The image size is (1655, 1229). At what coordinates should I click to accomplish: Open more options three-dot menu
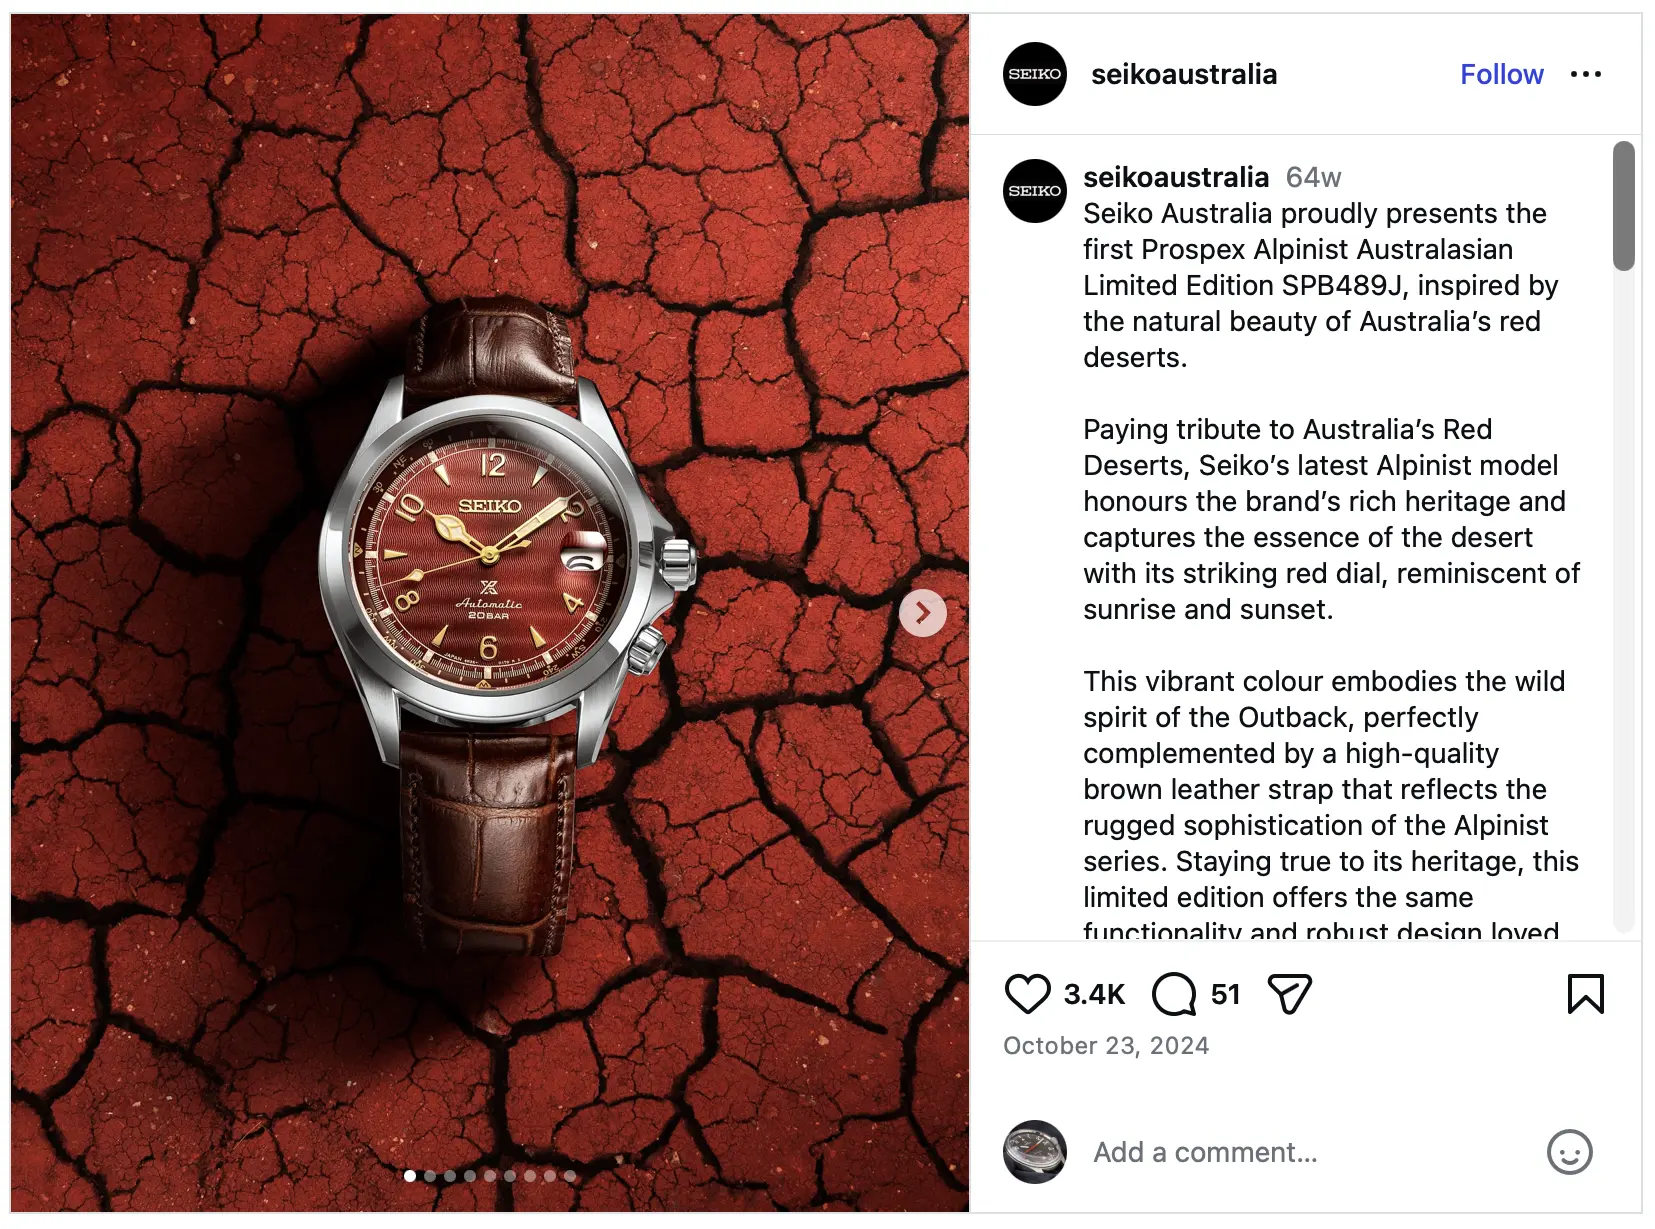(1586, 74)
